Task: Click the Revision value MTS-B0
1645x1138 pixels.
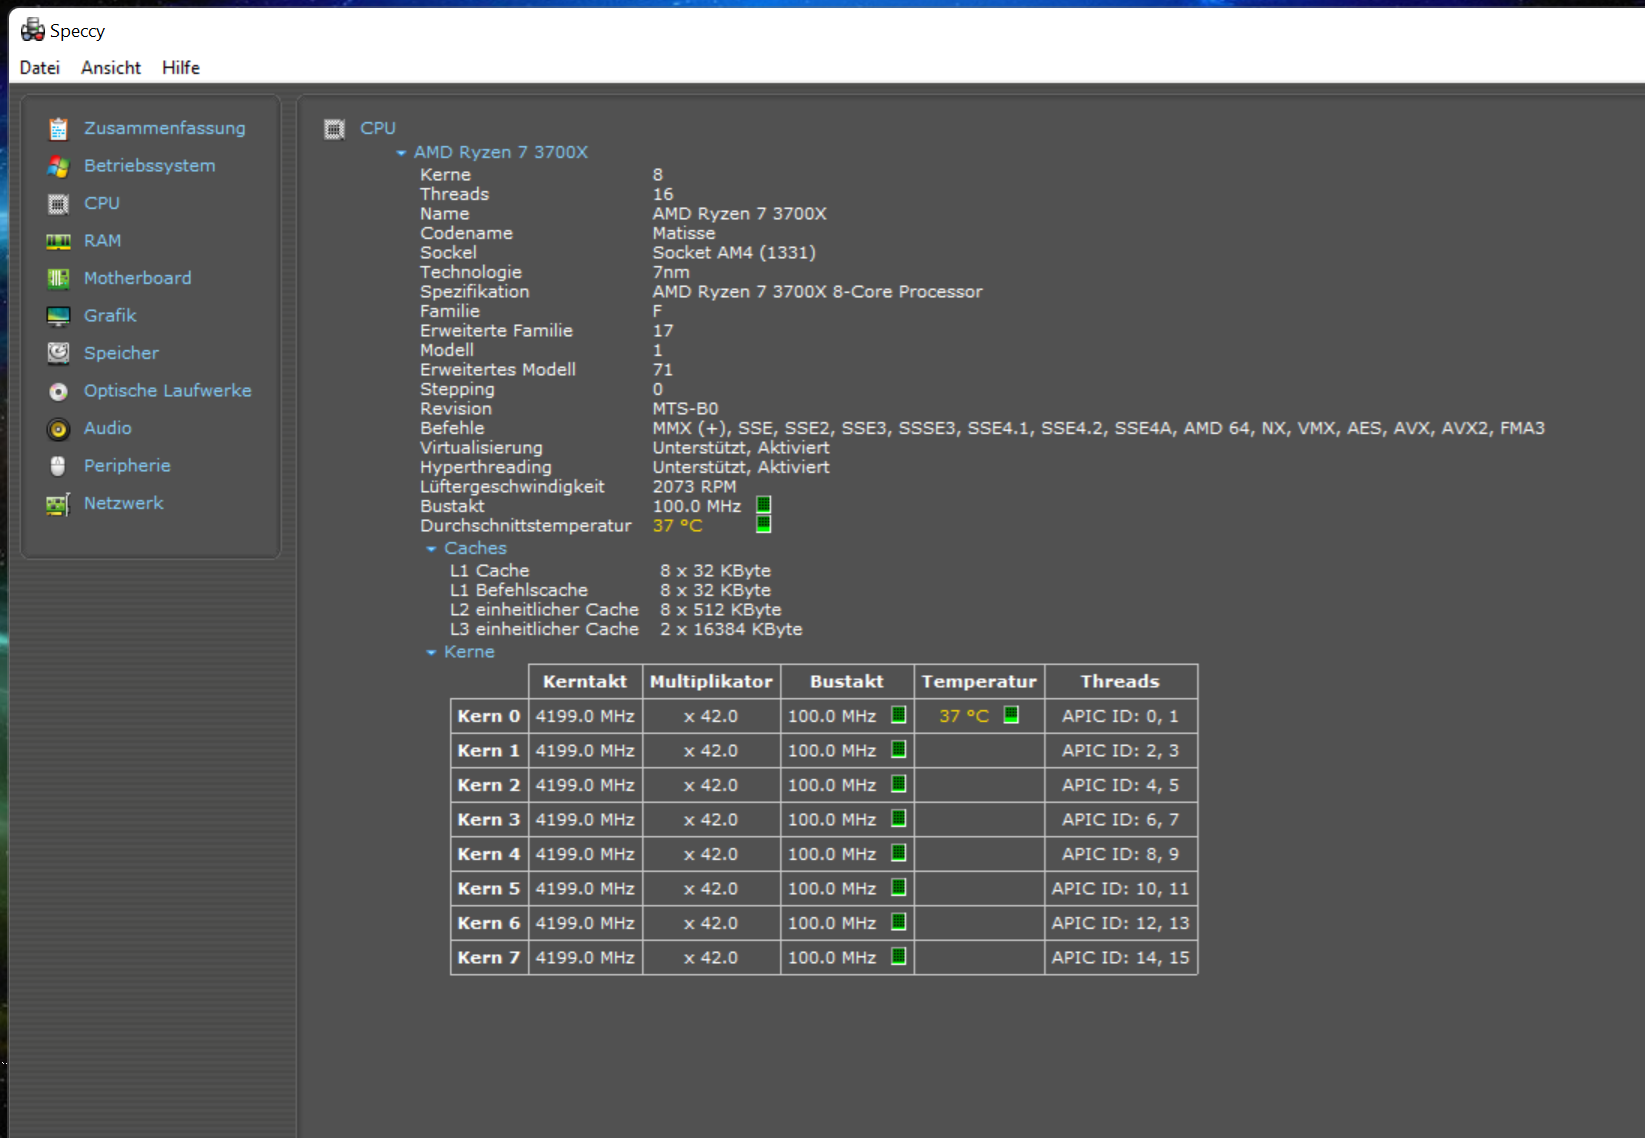Action: (685, 409)
